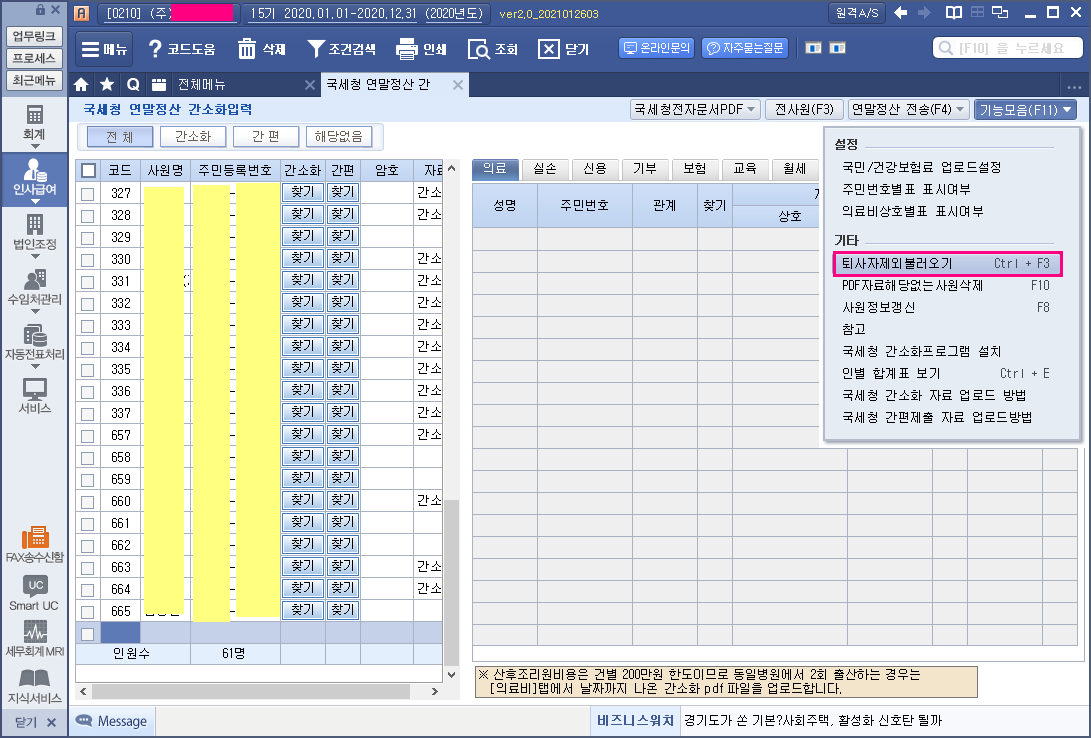Expand the arrow under 인사급여
The image size is (1091, 738).
coord(35,202)
